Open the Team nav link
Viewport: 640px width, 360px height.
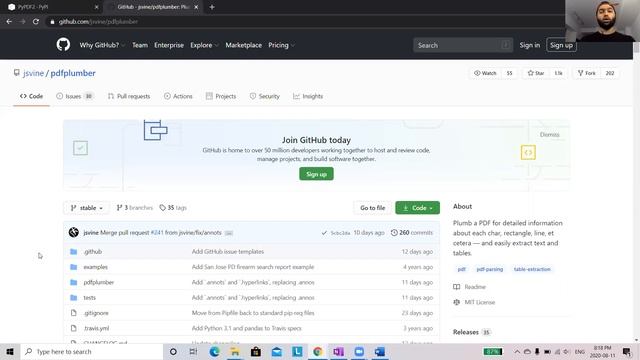(x=140, y=45)
